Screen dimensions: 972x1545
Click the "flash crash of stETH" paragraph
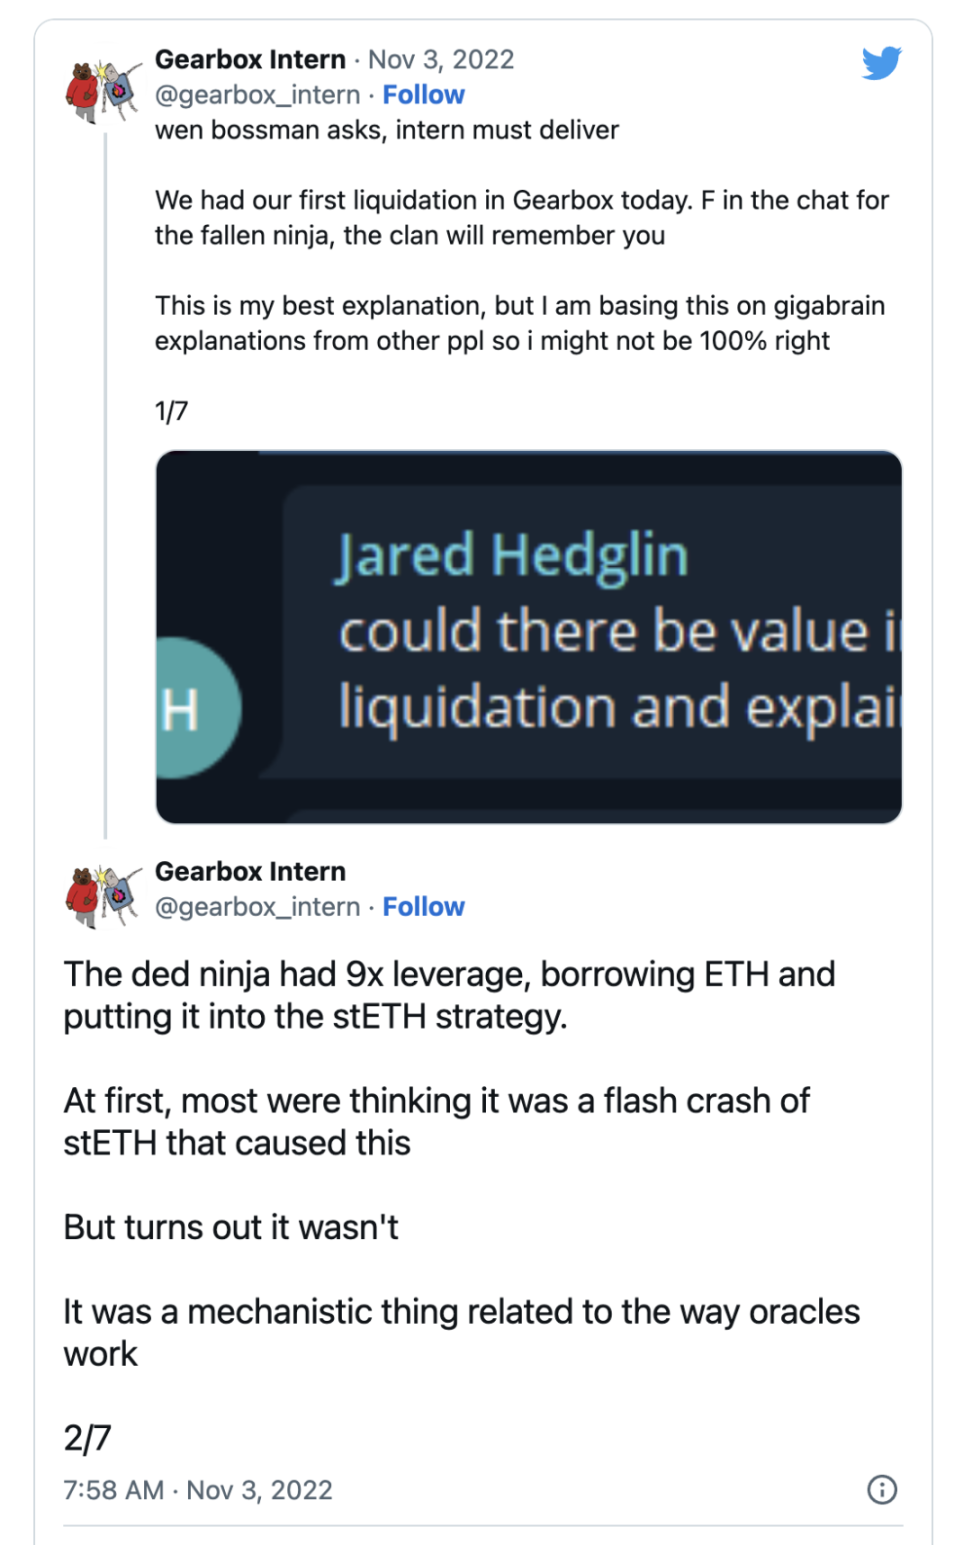436,1121
